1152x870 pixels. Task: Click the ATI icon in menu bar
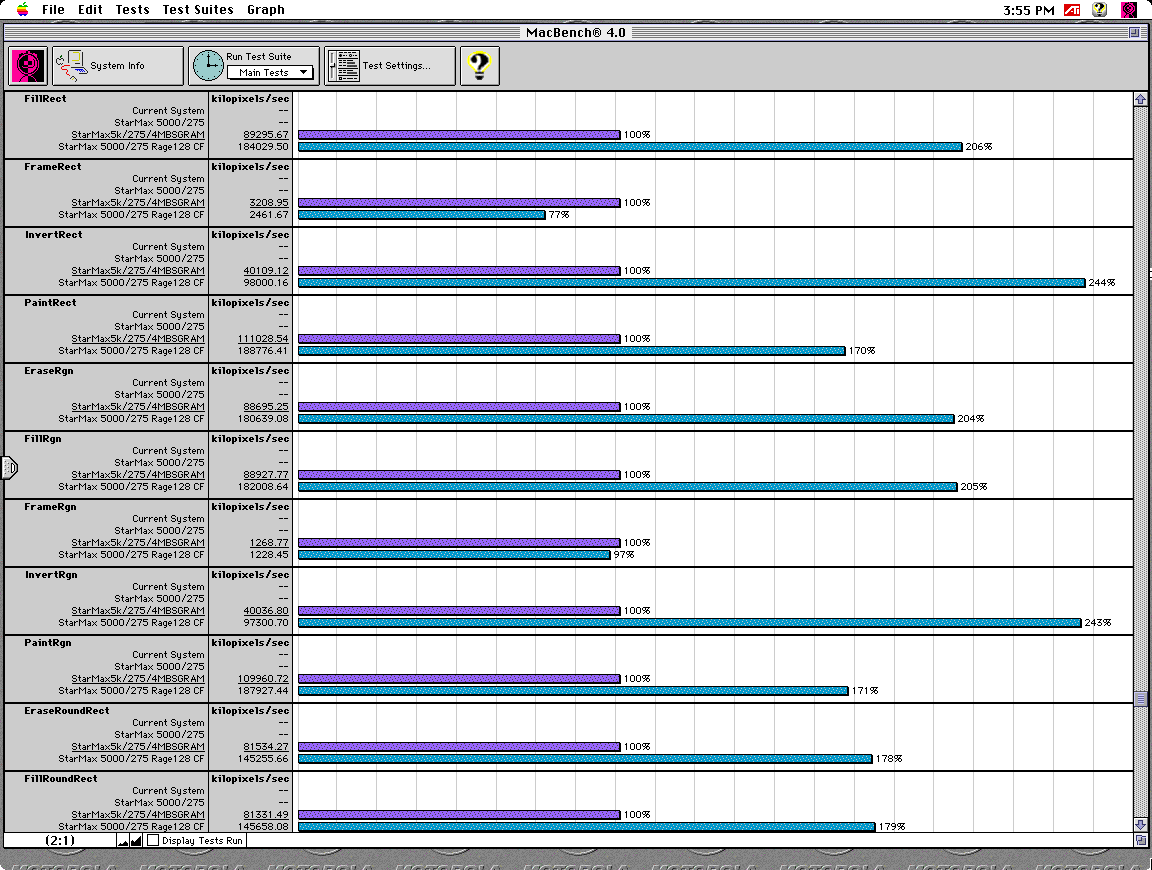point(1072,10)
